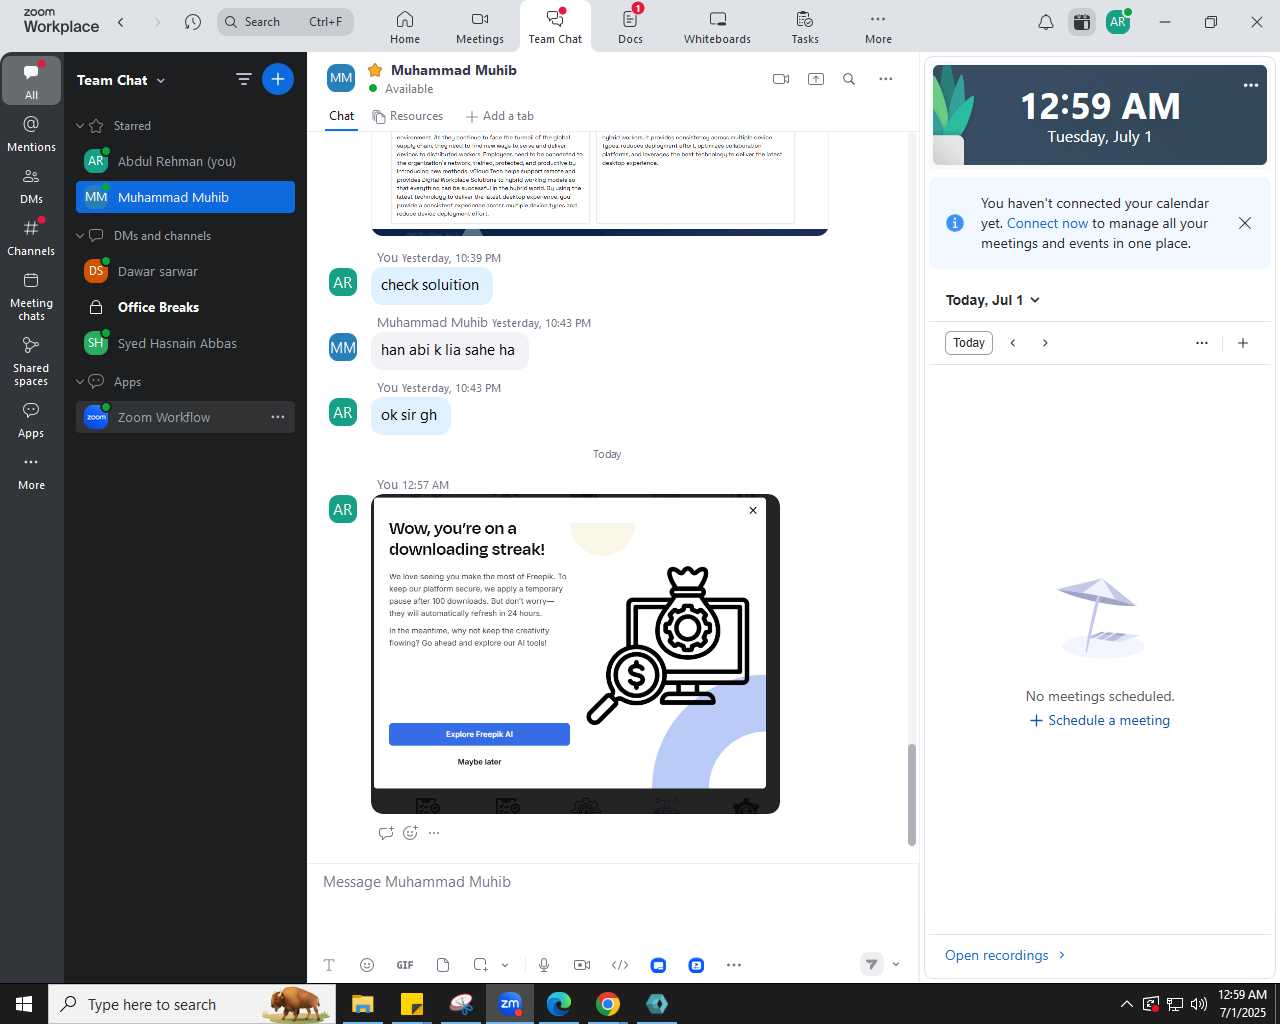Click the history clock icon
The image size is (1280, 1024).
(x=193, y=22)
